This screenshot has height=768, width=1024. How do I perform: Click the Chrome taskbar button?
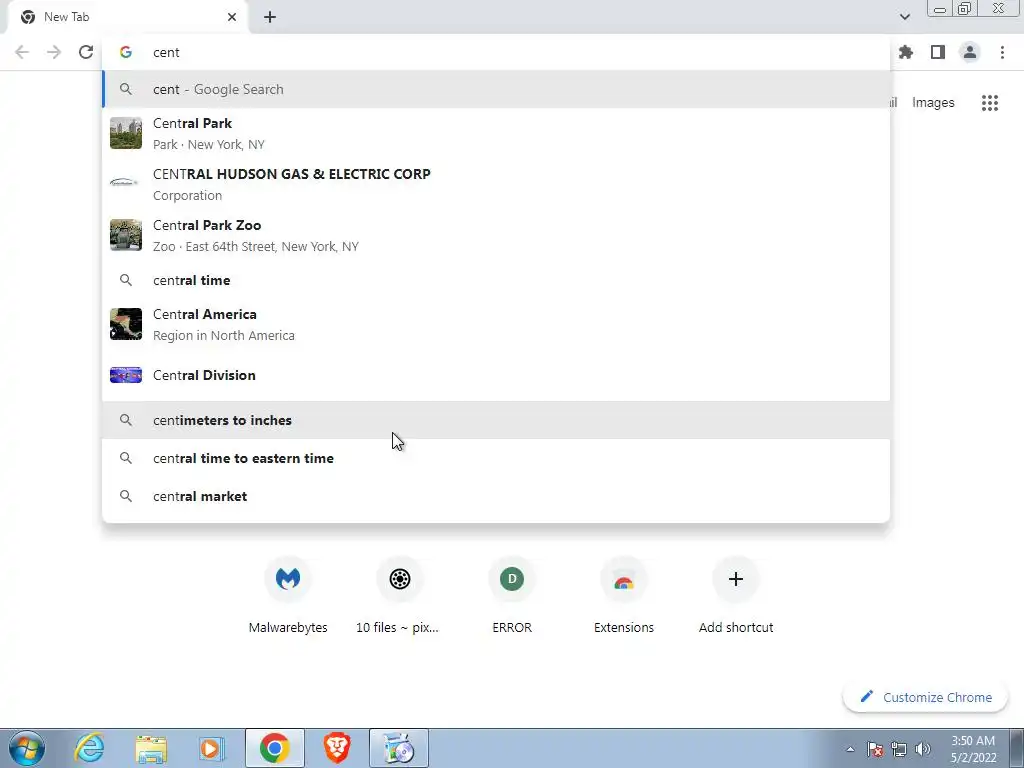(x=274, y=748)
